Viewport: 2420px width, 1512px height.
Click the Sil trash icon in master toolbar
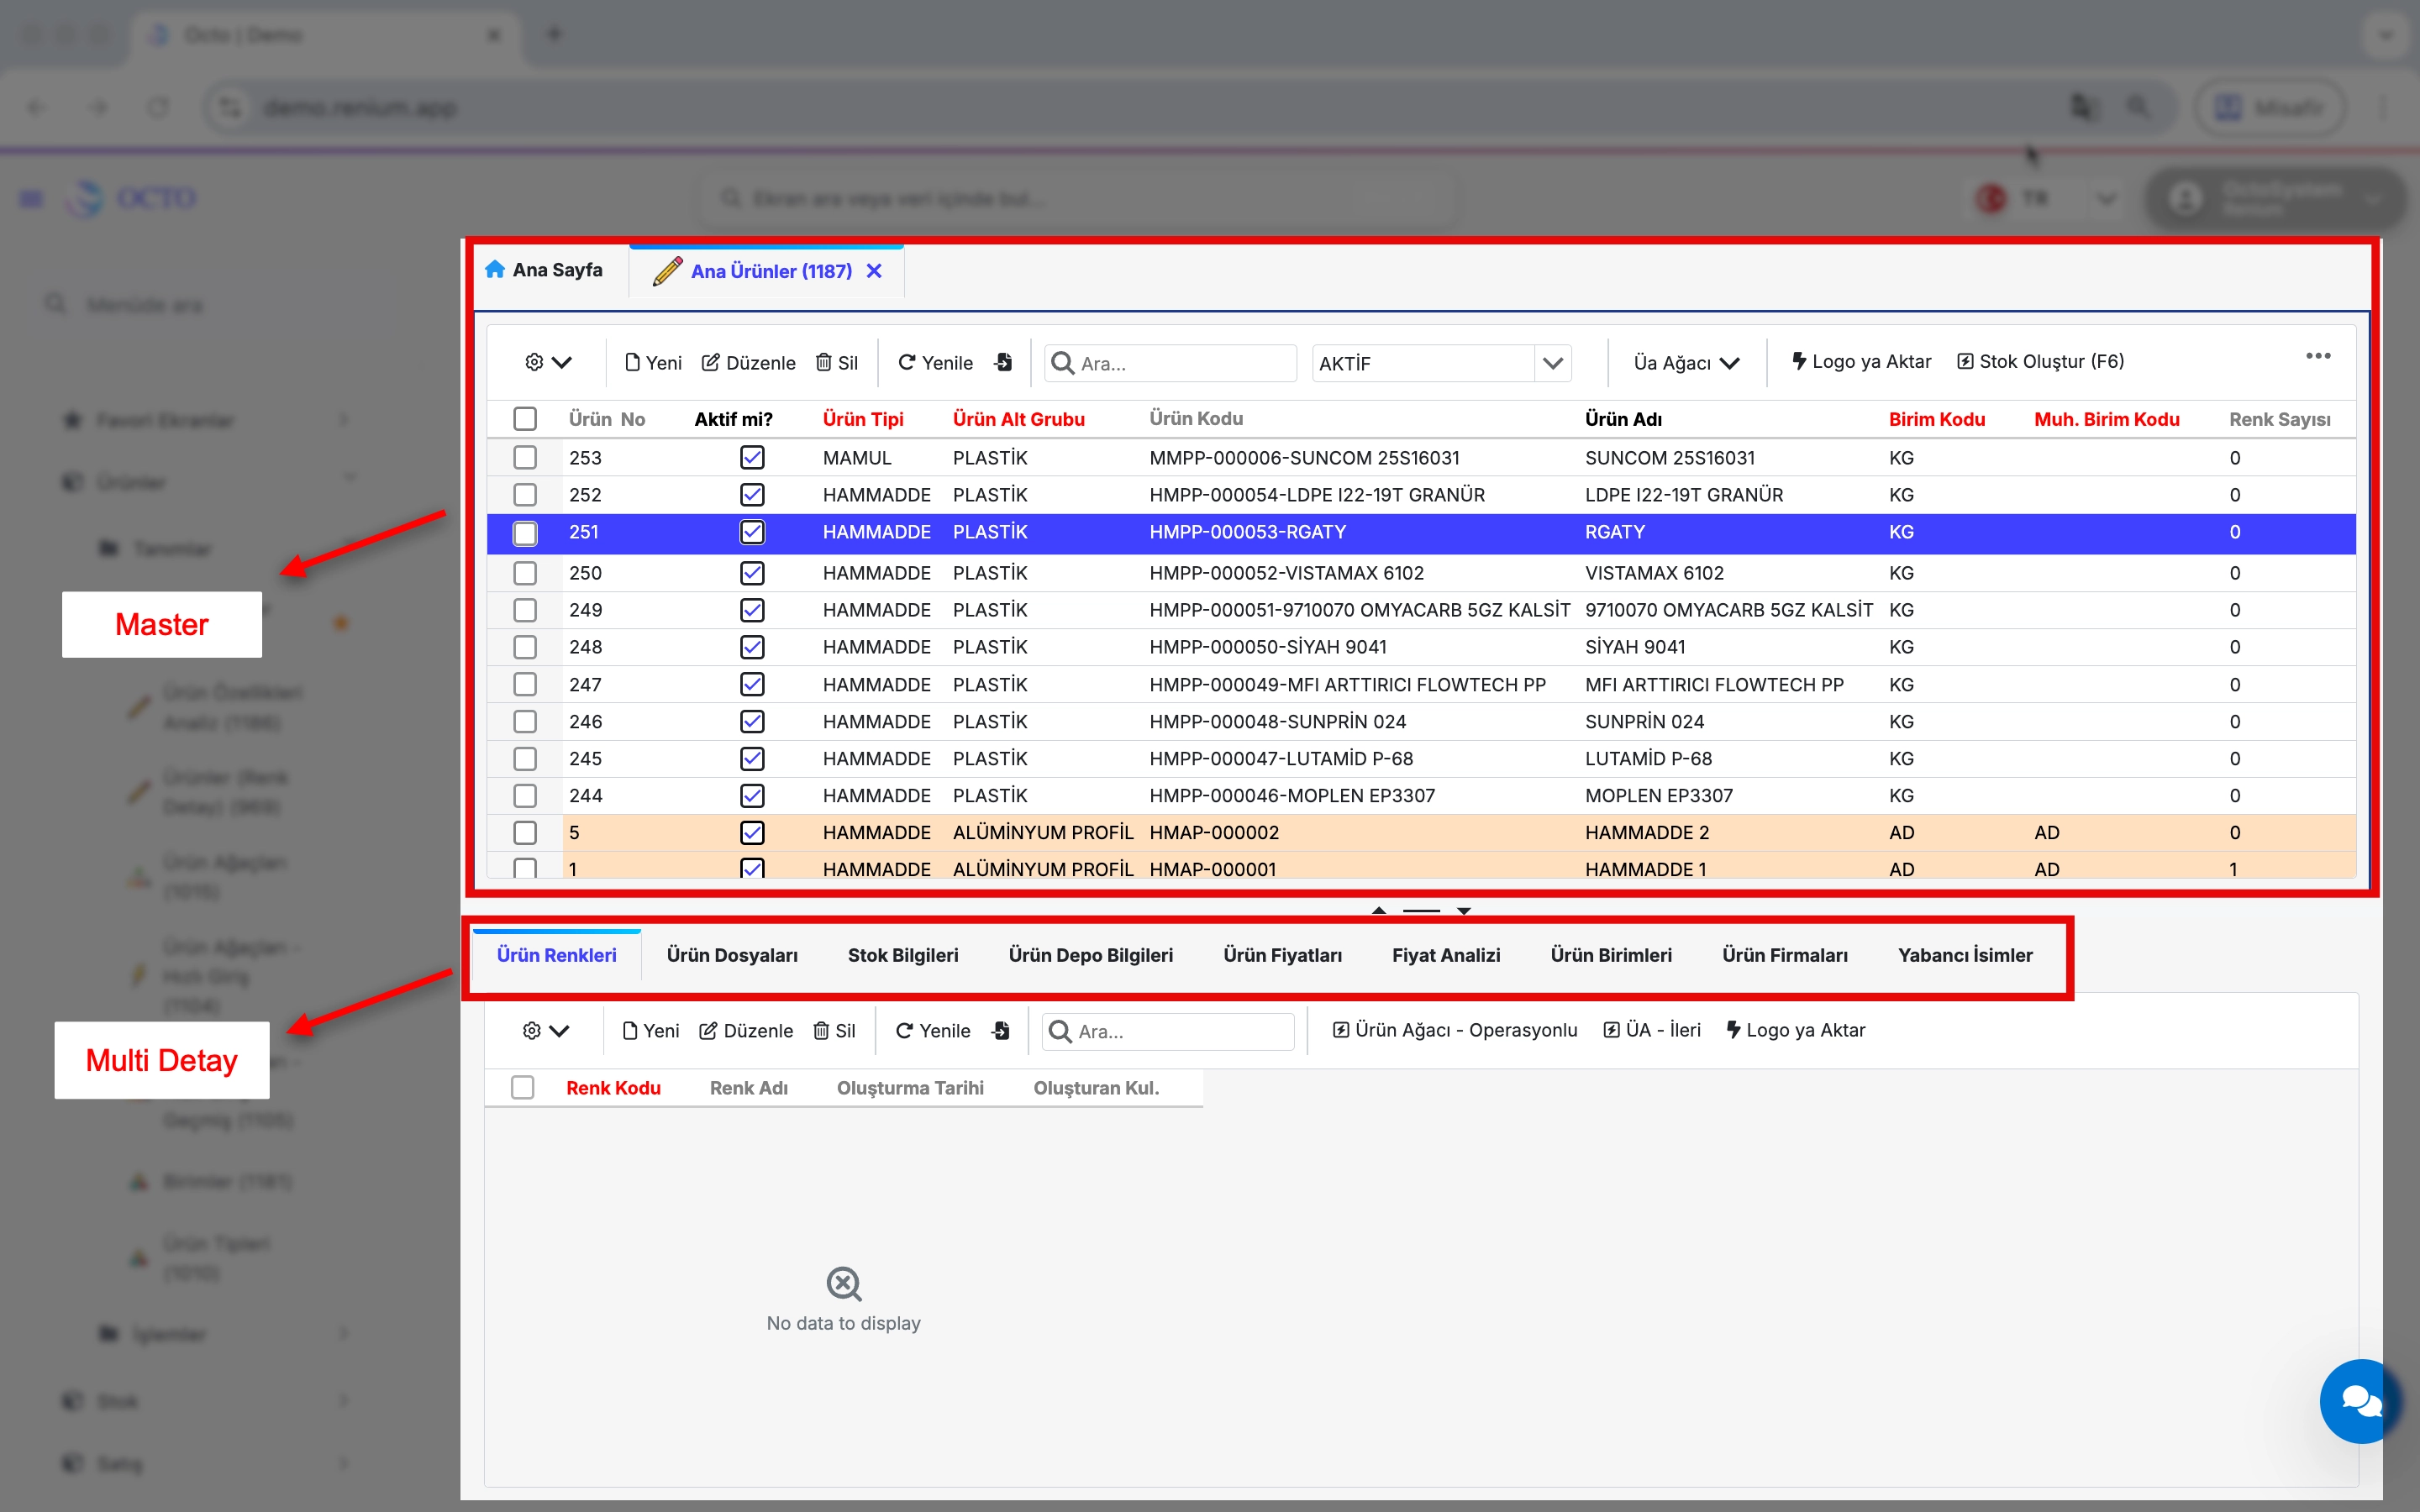(823, 362)
